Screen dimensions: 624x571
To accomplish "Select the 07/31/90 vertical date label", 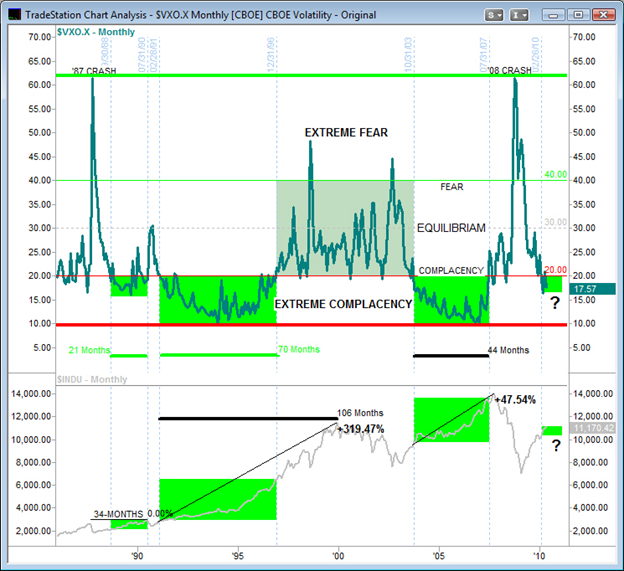I will (x=142, y=55).
